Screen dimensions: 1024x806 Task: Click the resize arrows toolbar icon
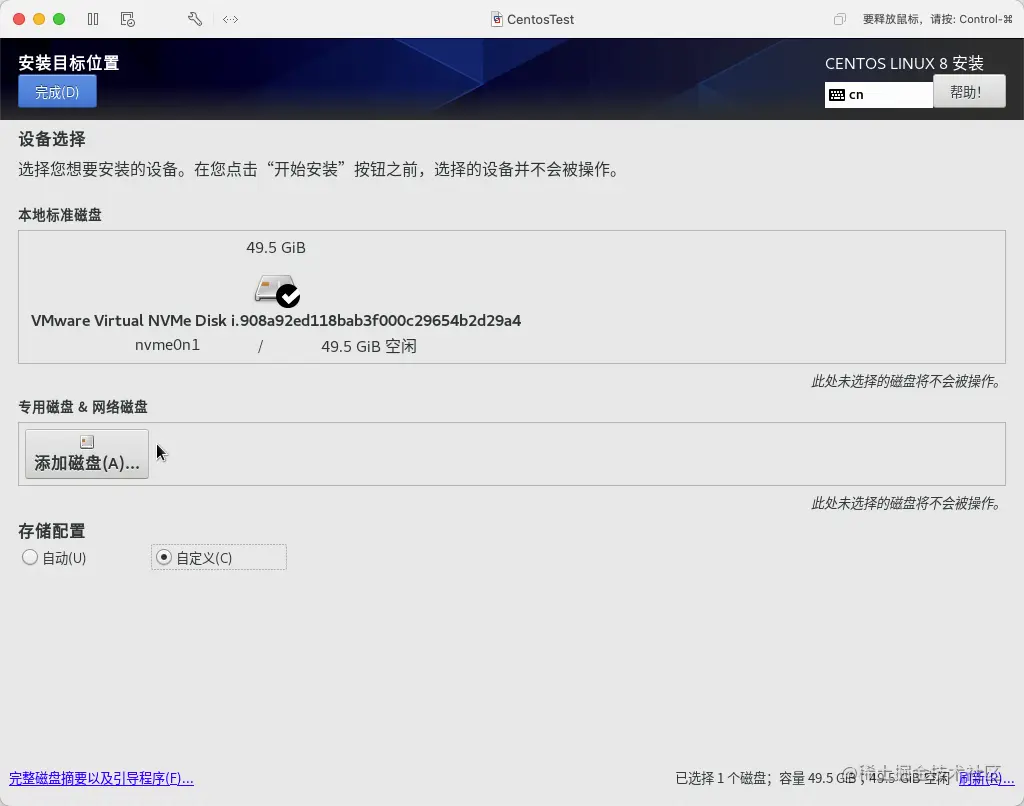tap(231, 19)
